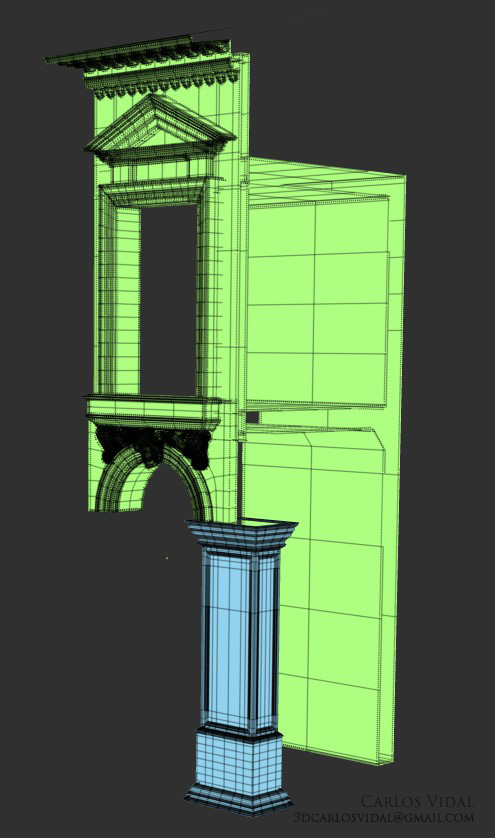This screenshot has height=838, width=495.
Task: Select the blue pillar shaft mesh
Action: 241,639
